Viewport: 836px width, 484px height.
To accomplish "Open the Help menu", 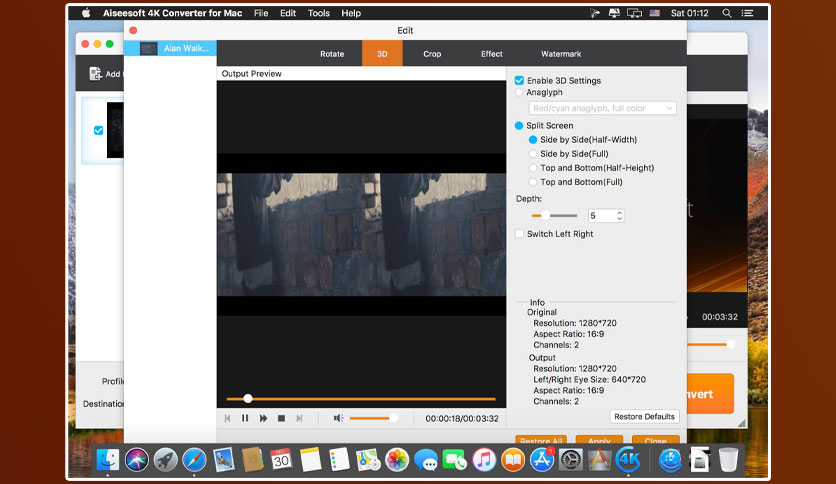I will click(x=351, y=13).
